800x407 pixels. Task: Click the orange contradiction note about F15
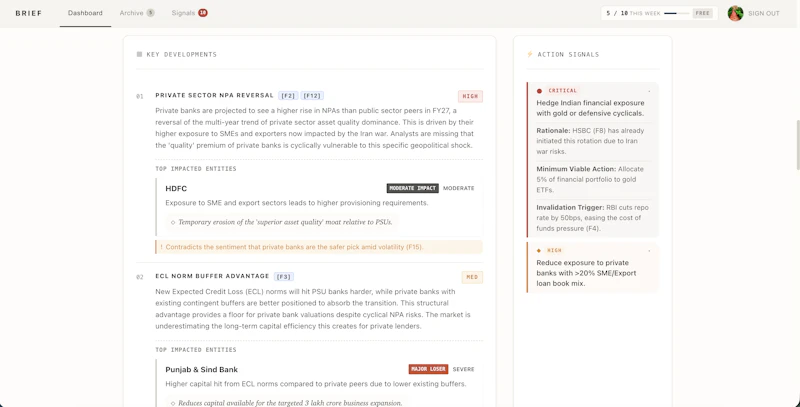coord(319,247)
